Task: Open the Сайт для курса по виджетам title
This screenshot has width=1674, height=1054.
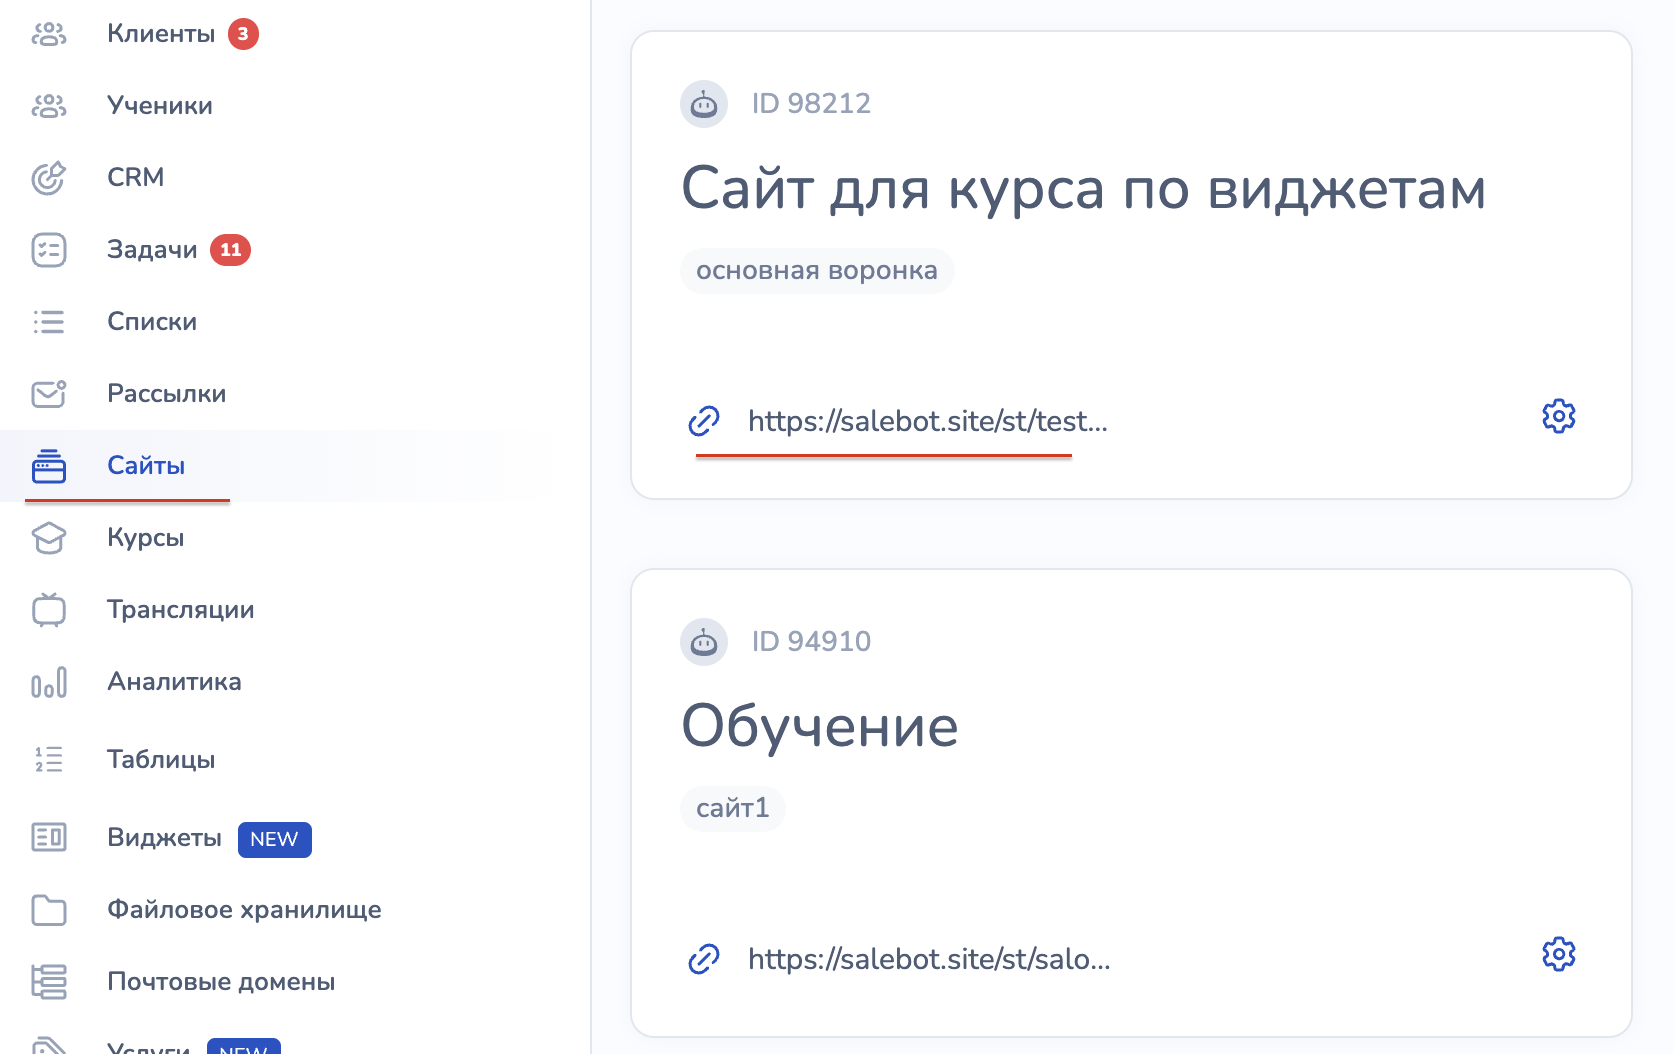Action: click(x=1083, y=189)
